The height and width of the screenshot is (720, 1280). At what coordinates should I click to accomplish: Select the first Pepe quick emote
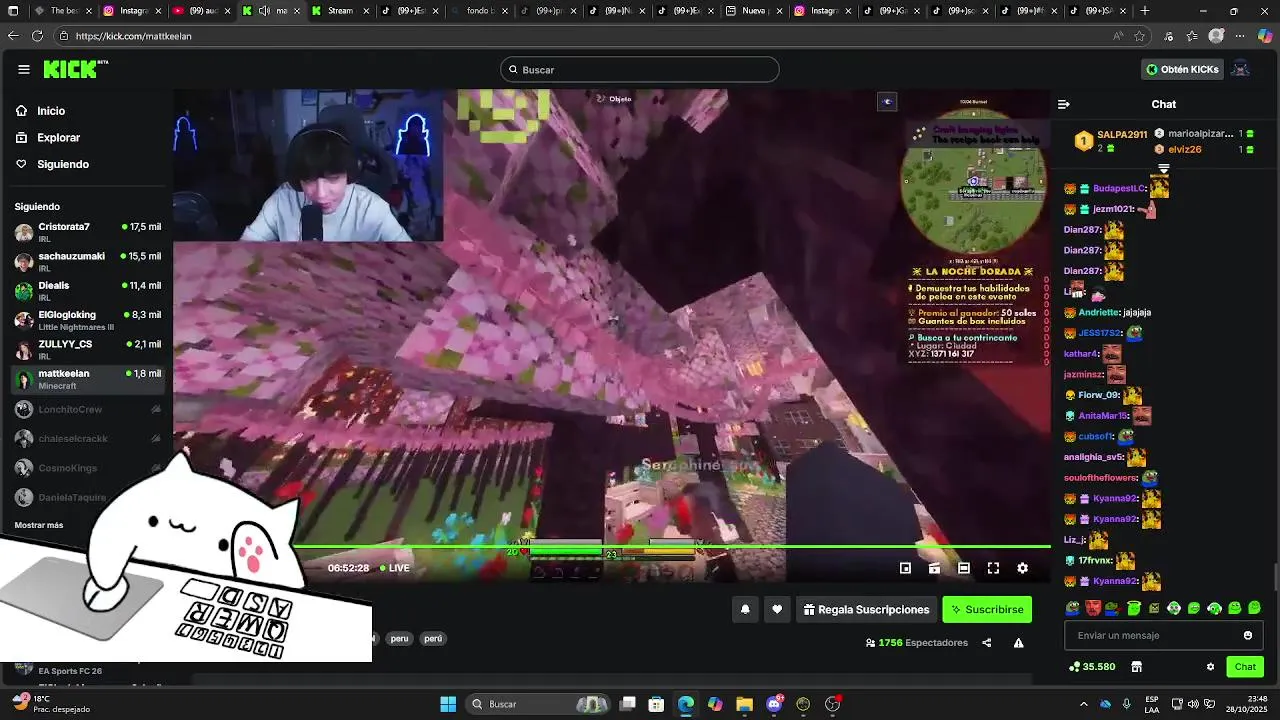[x=1073, y=608]
